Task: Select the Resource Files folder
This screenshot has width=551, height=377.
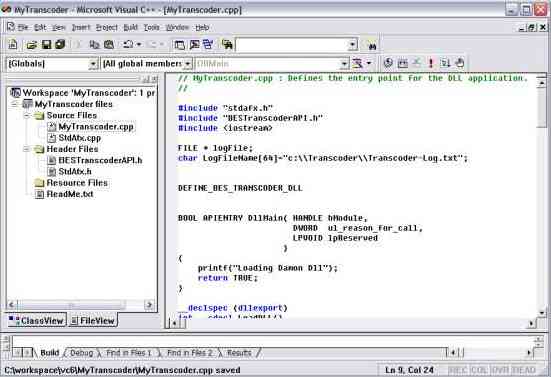Action: tap(77, 183)
